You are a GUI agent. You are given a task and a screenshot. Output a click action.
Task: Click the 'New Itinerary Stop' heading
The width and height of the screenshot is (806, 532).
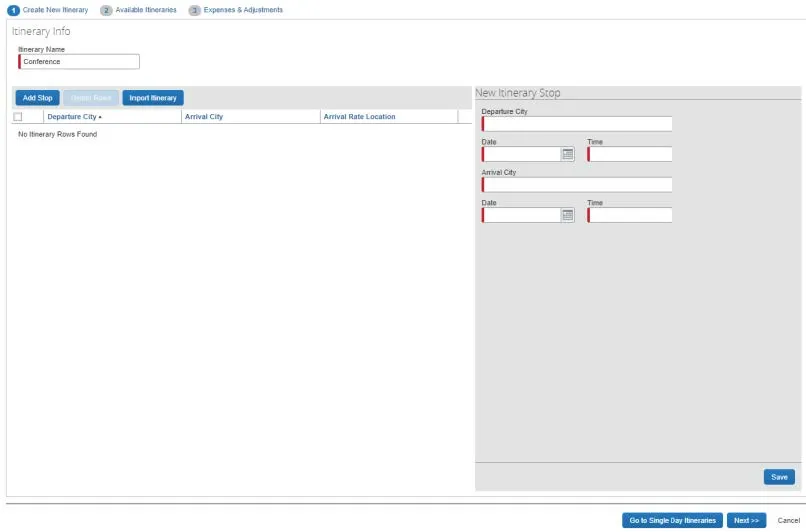click(x=518, y=93)
